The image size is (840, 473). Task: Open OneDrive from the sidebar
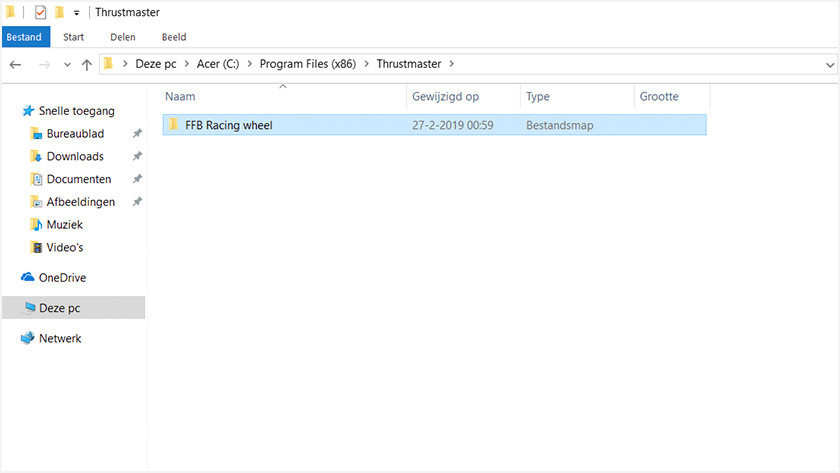62,277
